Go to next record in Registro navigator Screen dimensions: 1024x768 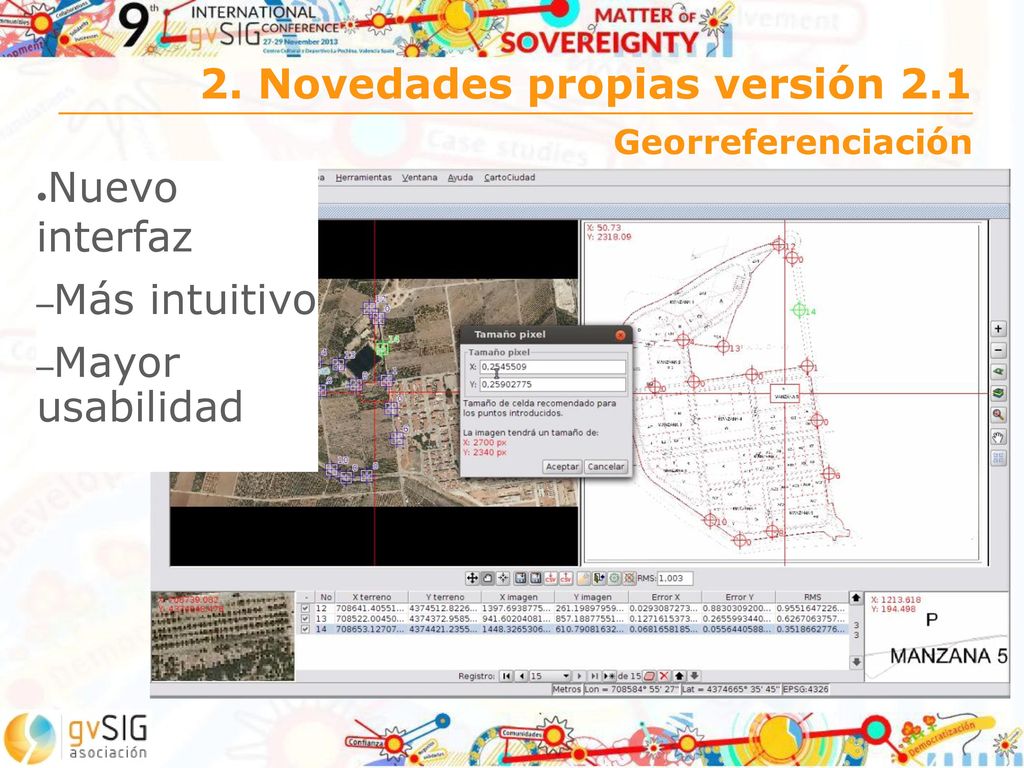click(579, 676)
